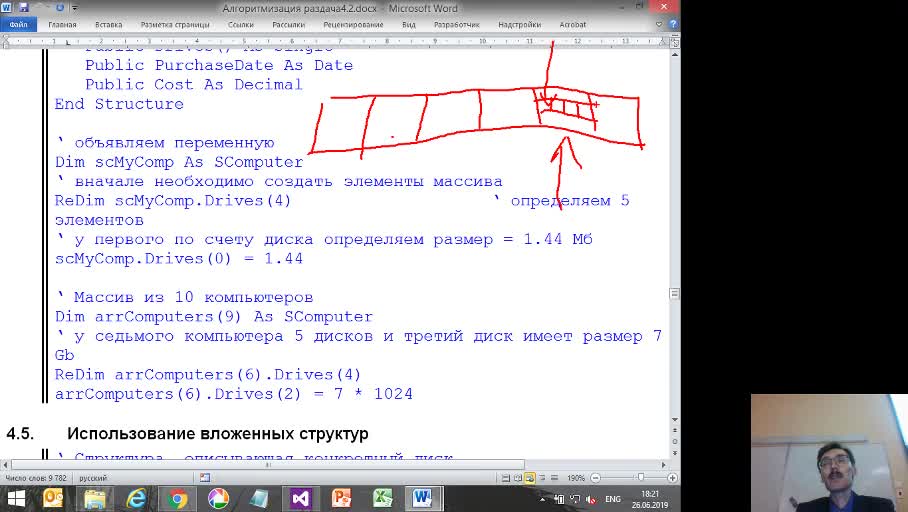This screenshot has width=908, height=512.
Task: Open the Customize Quick Access Toolbar dropdown
Action: (75, 8)
